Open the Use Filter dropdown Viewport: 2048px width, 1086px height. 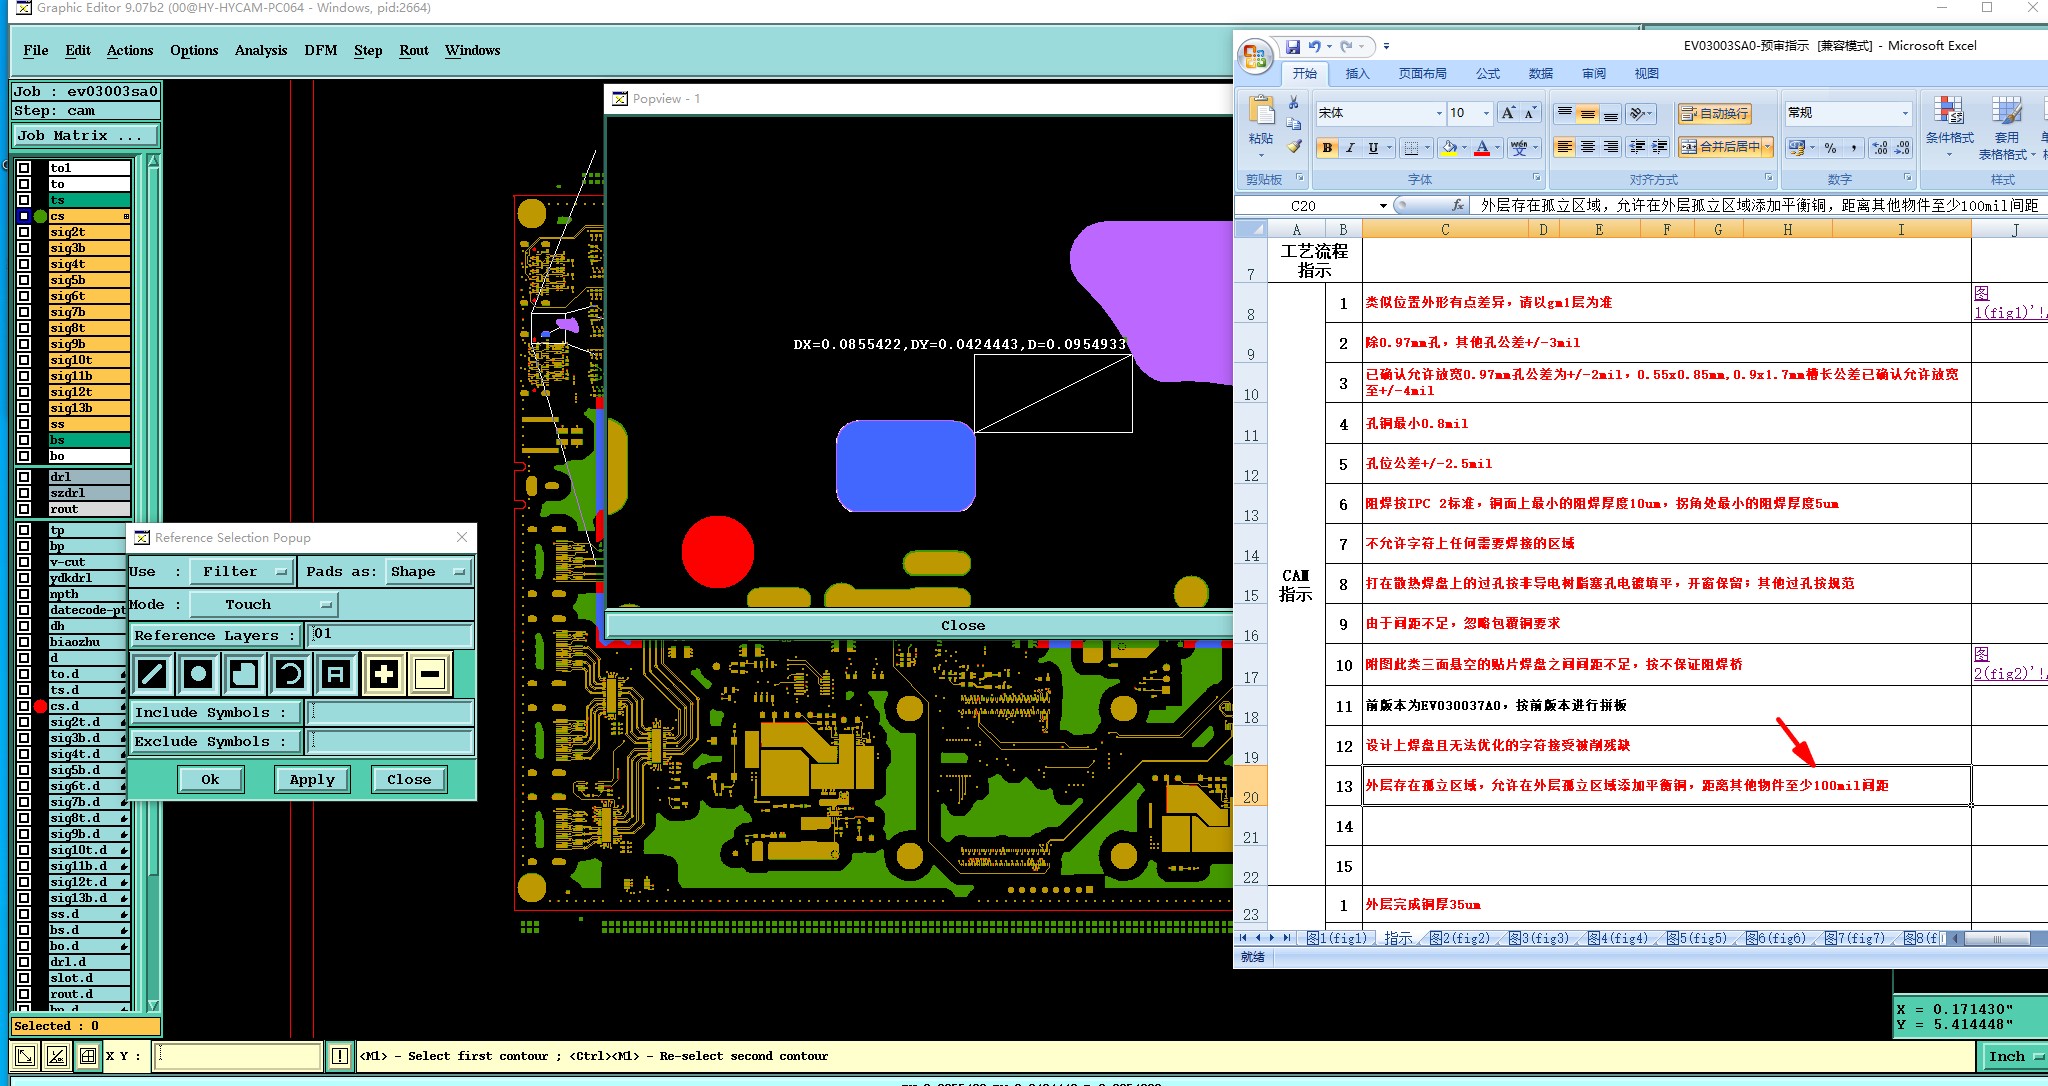[240, 572]
